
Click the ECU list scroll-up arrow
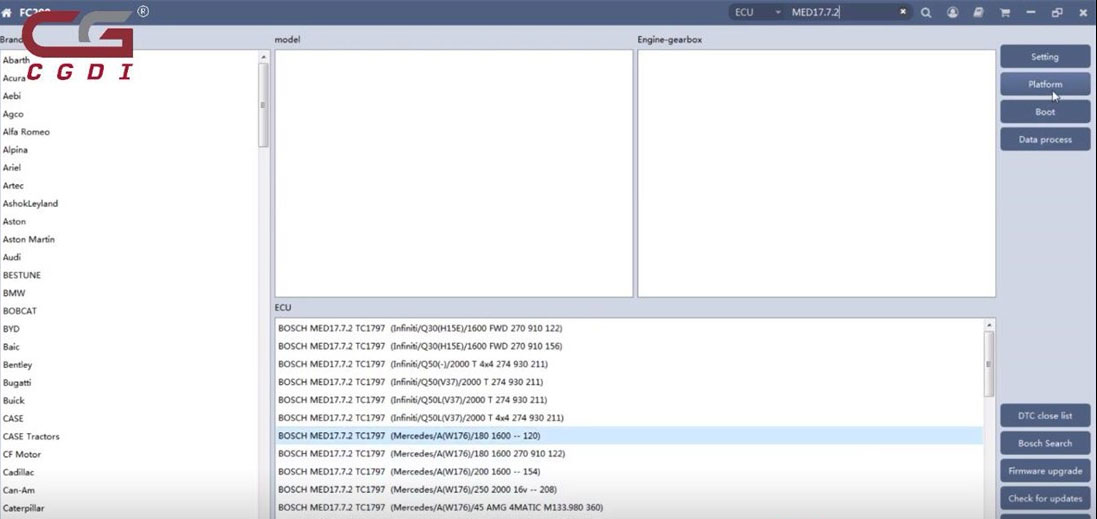pos(989,325)
